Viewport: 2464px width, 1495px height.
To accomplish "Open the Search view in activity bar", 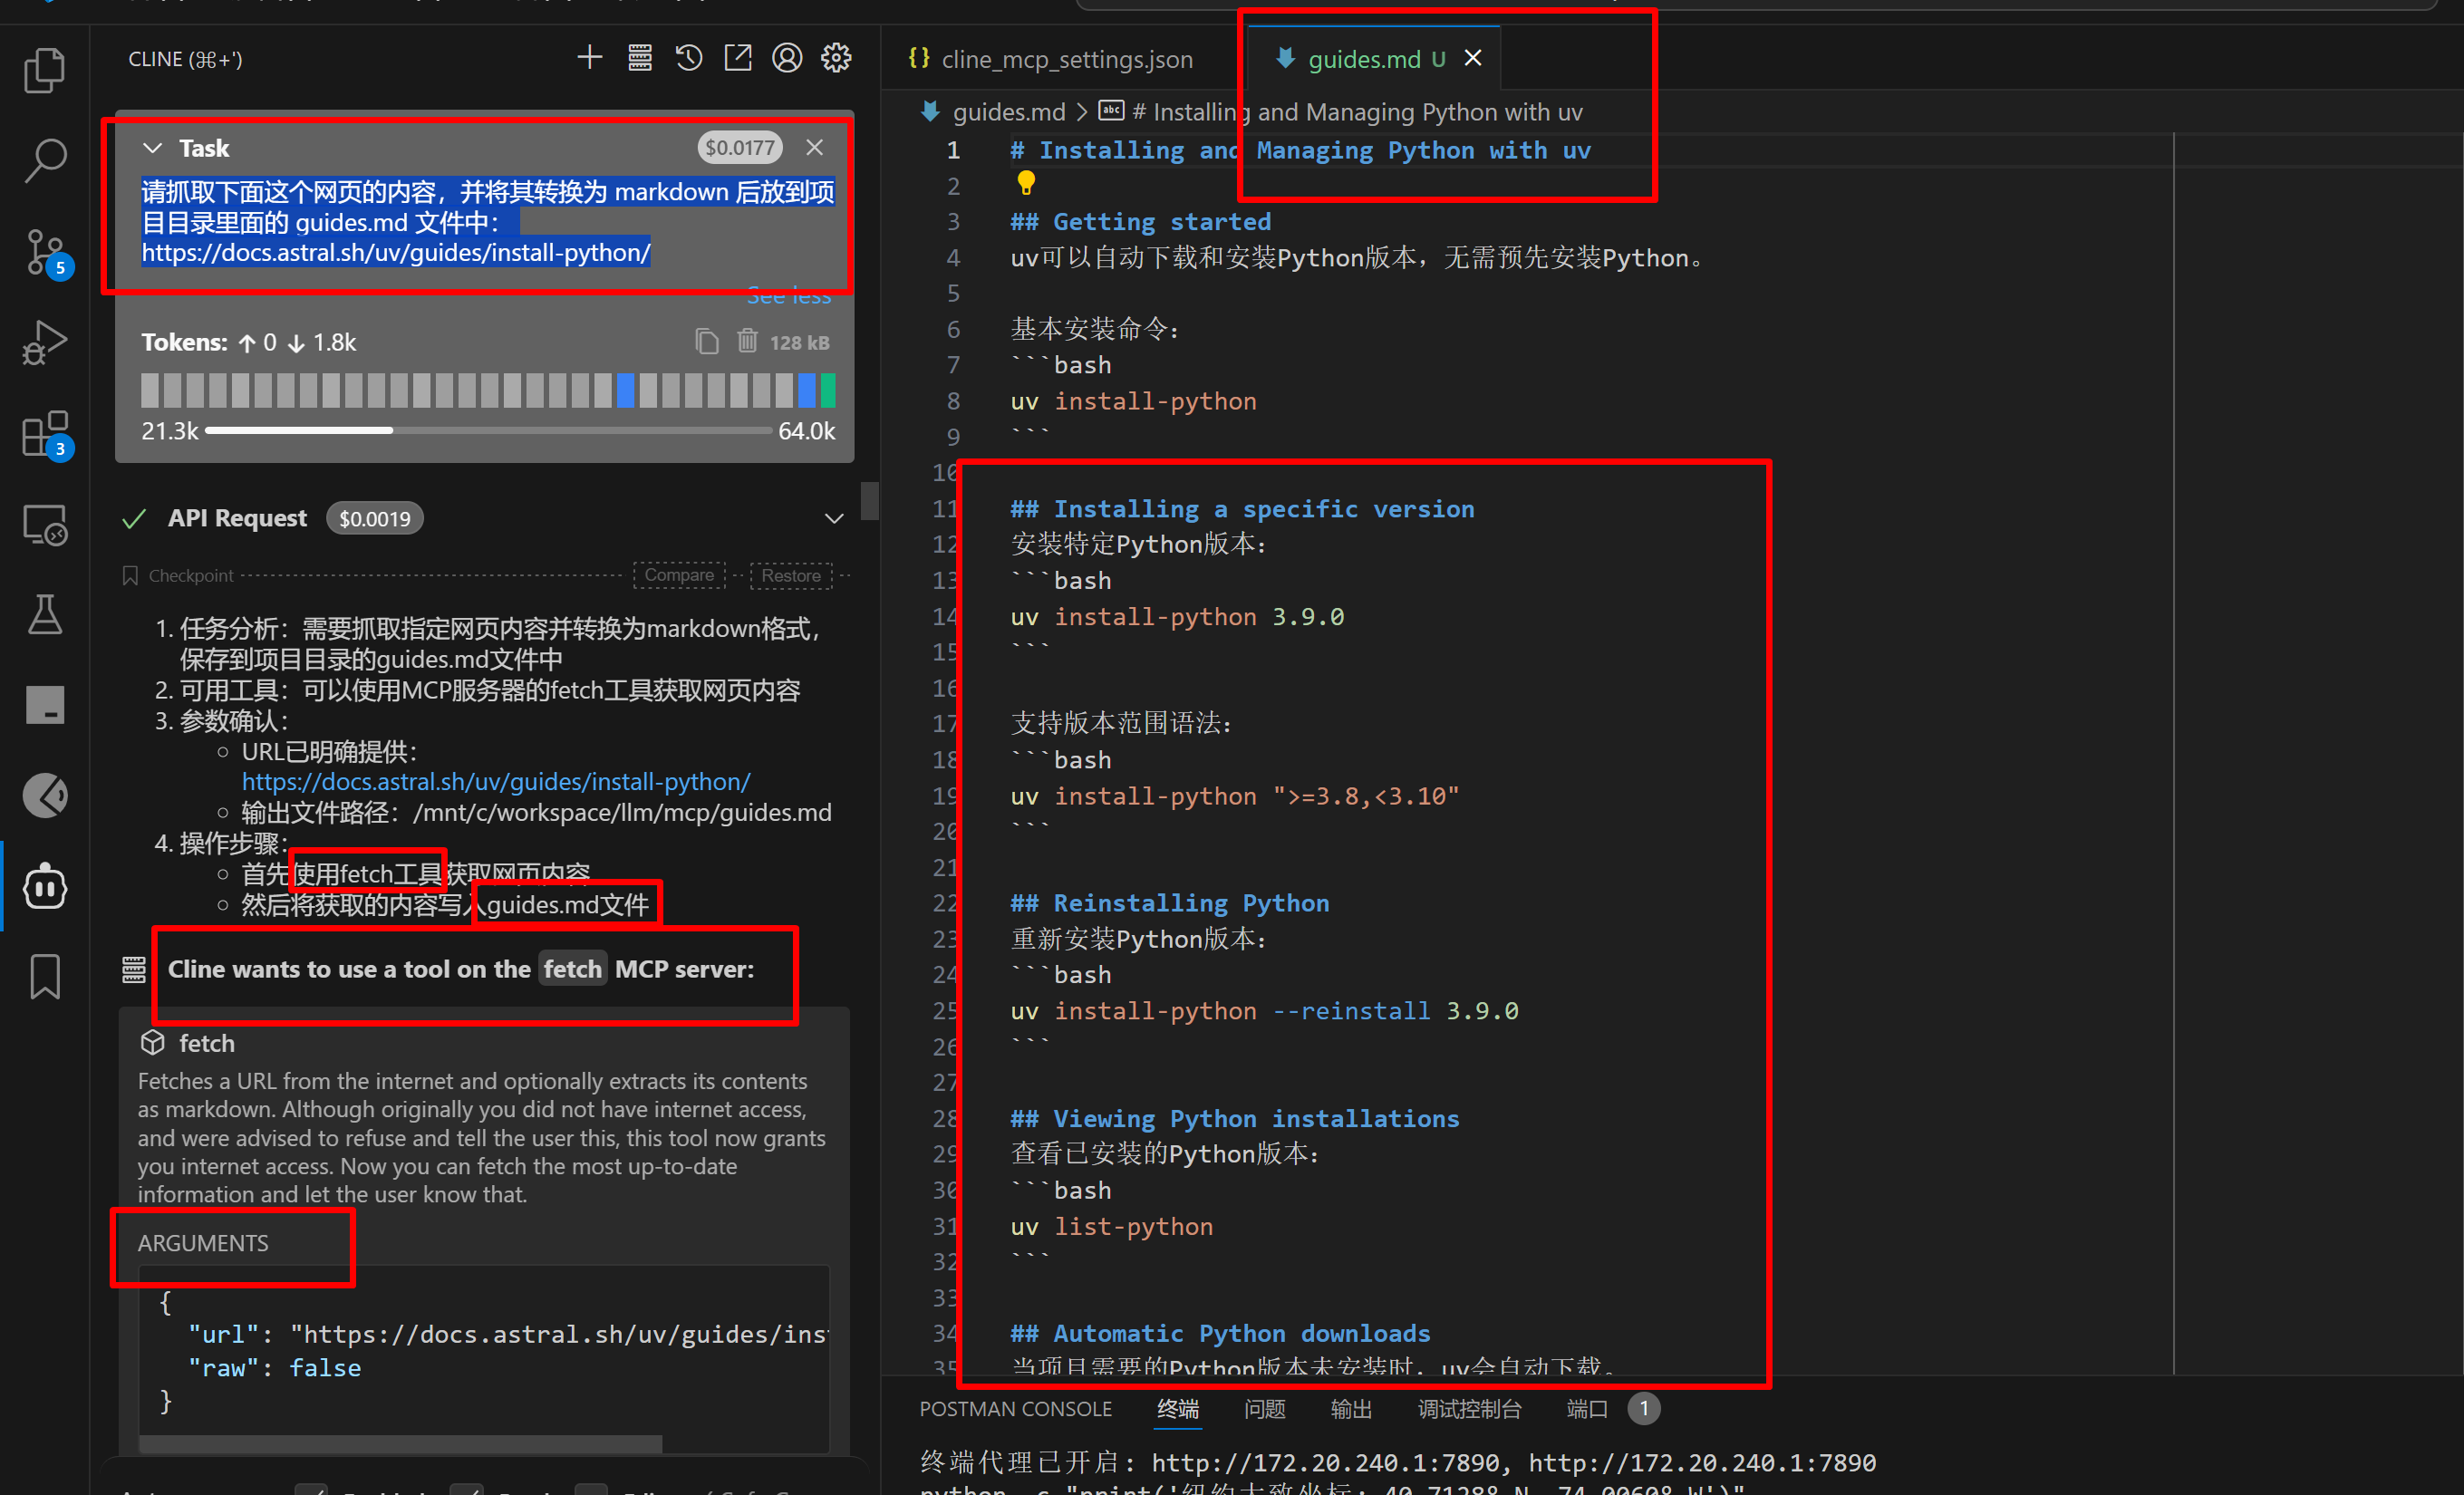I will 44,160.
